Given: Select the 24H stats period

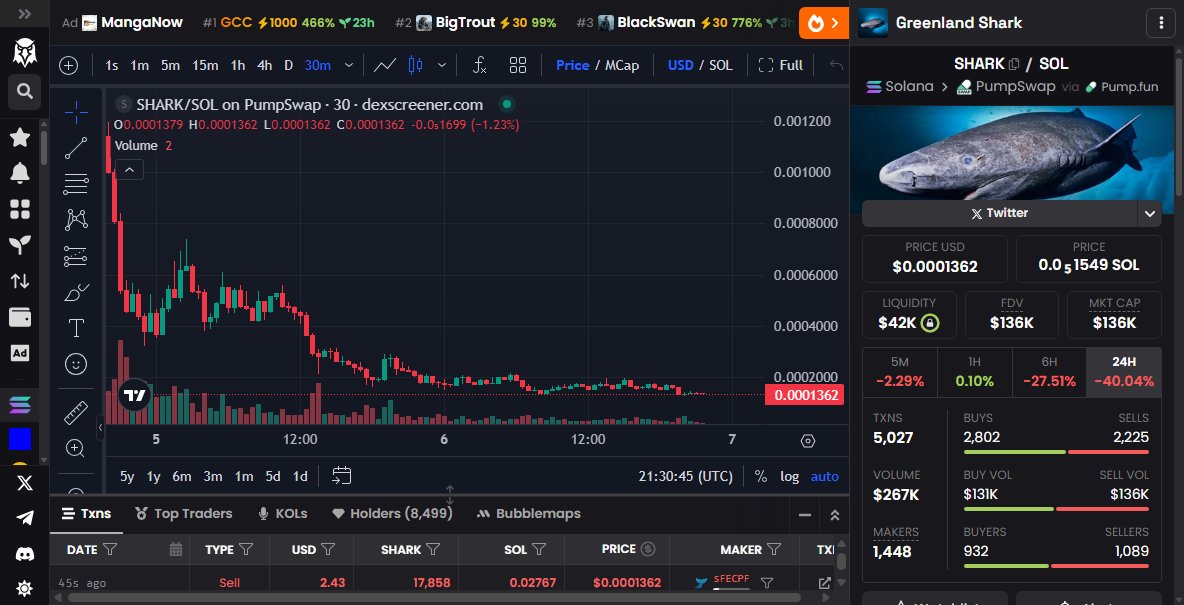Looking at the screenshot, I should 1124,372.
